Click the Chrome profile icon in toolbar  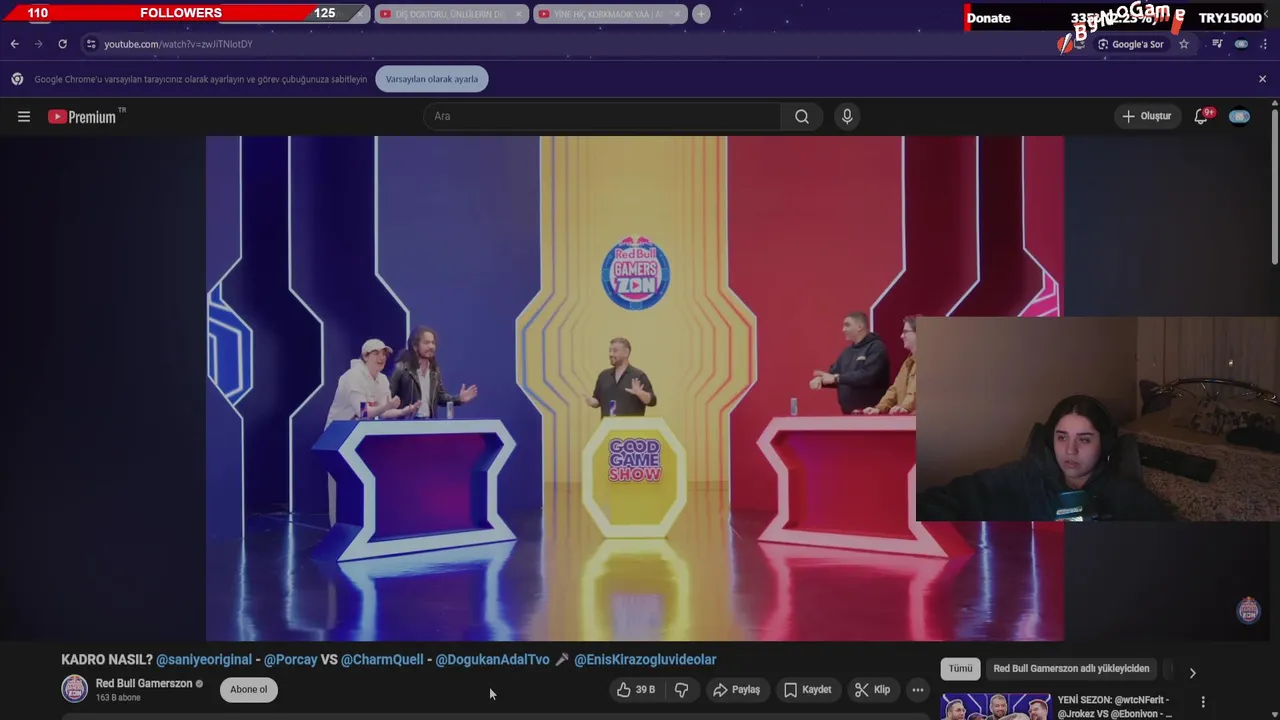pyautogui.click(x=1241, y=44)
